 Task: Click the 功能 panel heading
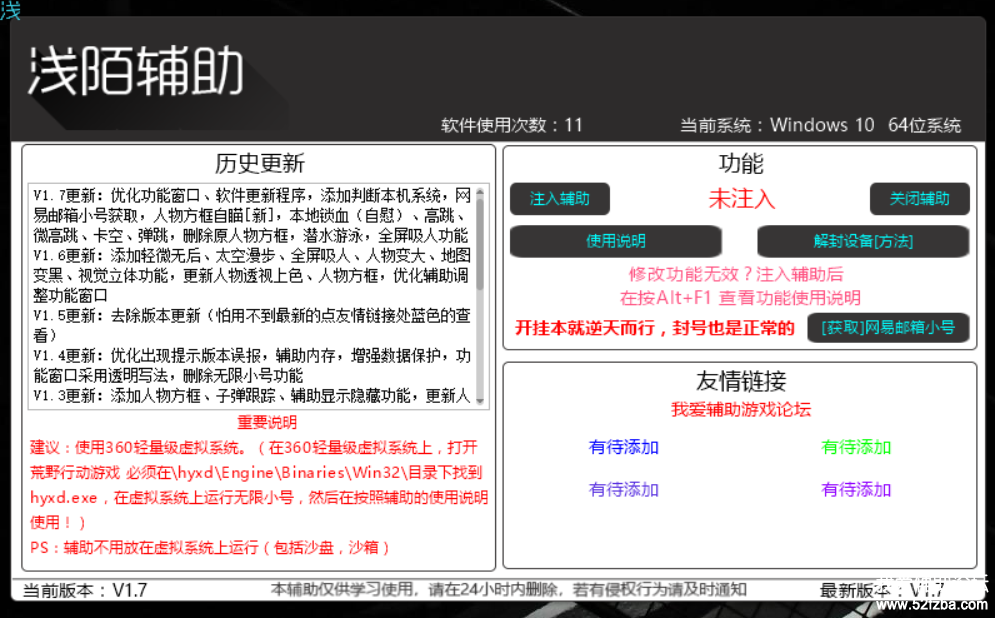741,164
